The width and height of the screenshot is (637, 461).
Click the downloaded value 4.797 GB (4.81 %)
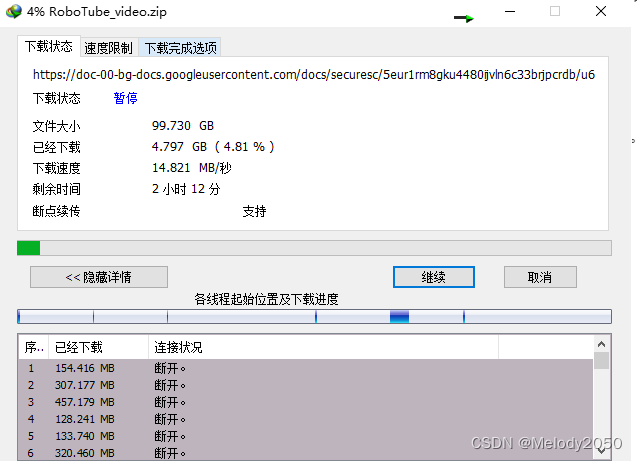pos(213,147)
